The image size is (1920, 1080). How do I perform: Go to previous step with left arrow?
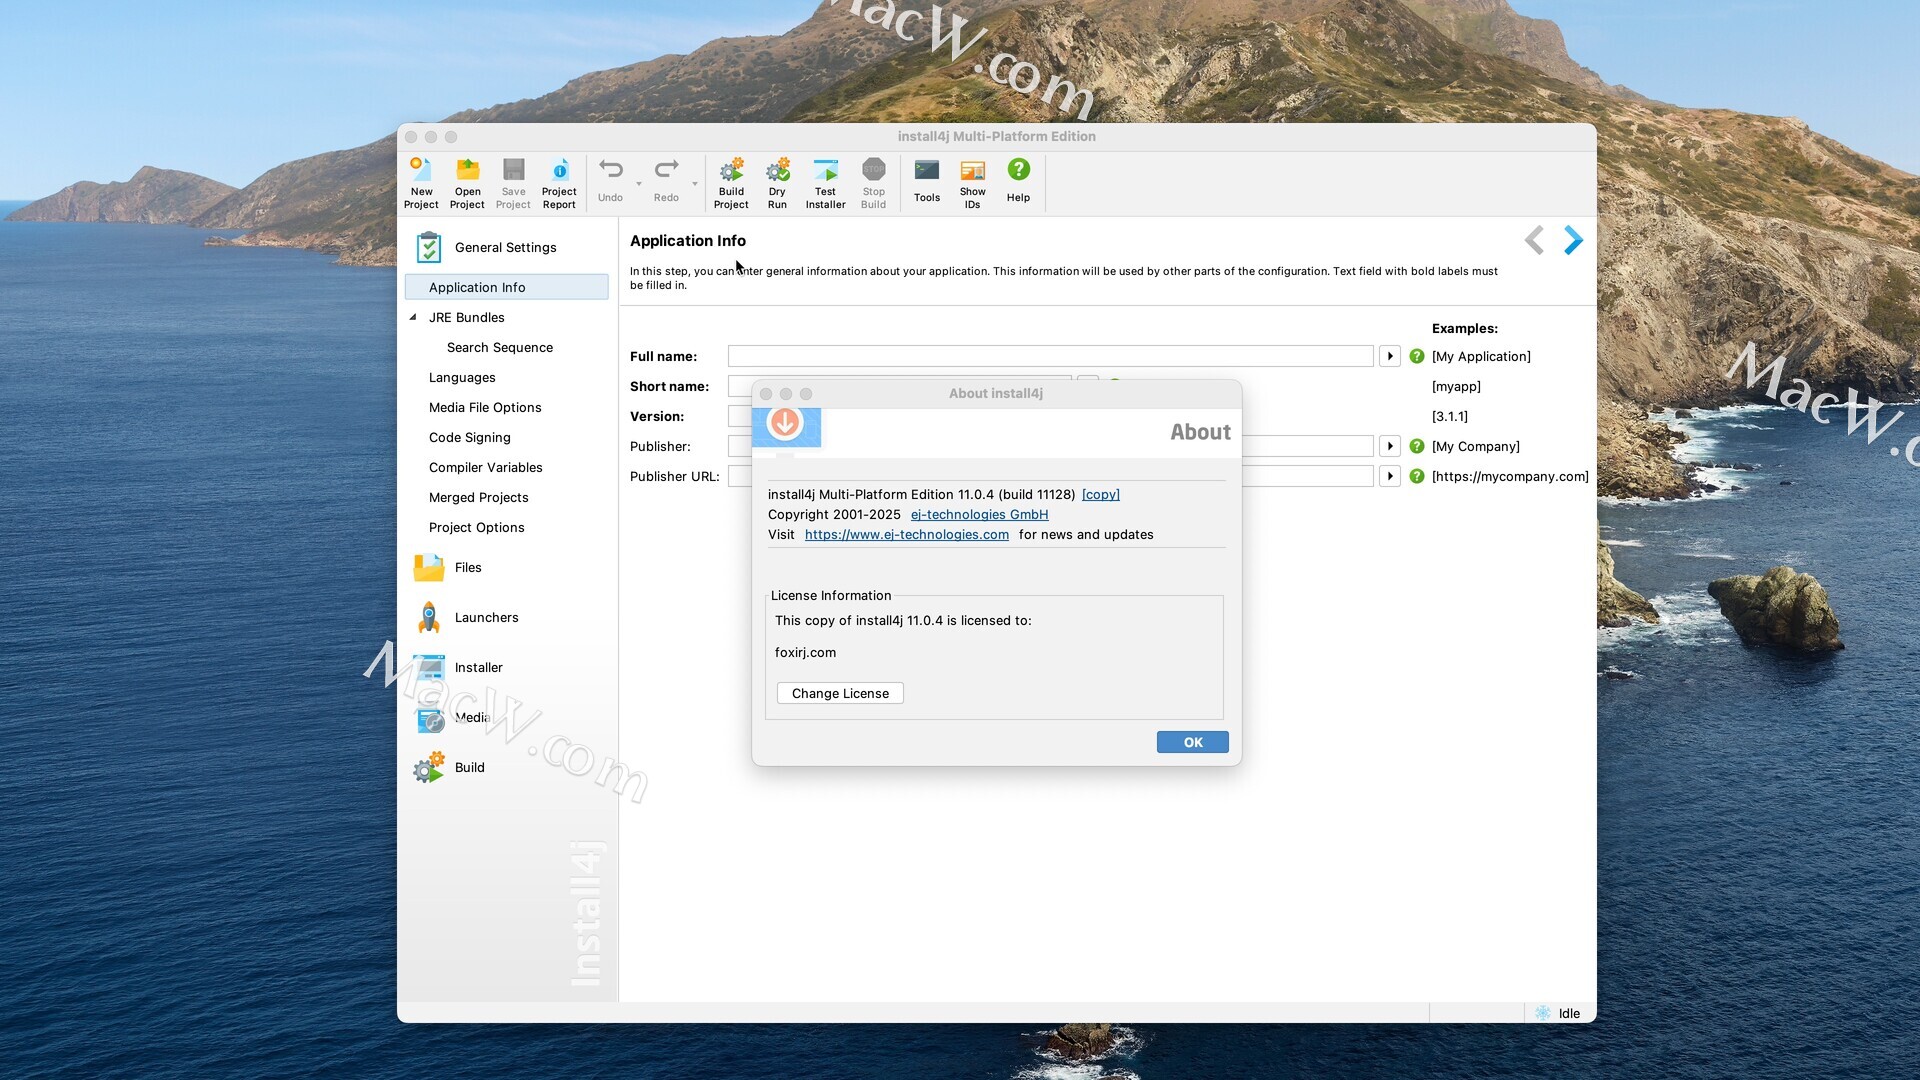point(1534,240)
